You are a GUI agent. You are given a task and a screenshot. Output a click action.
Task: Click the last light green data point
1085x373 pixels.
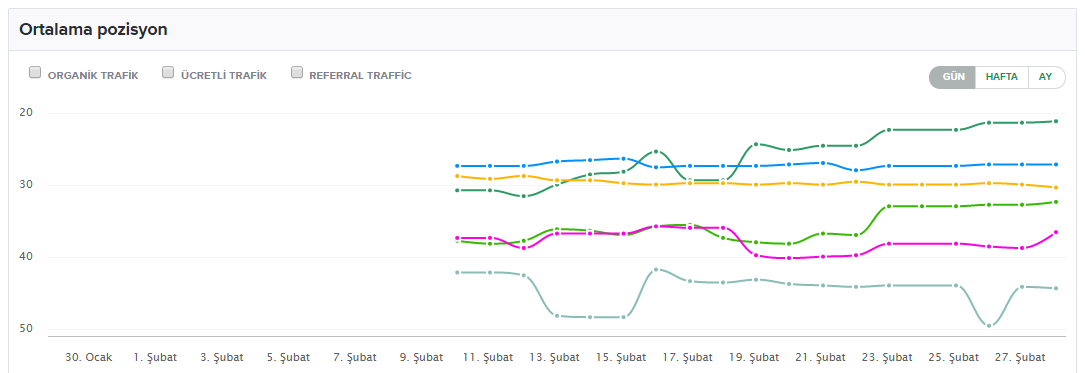1055,202
